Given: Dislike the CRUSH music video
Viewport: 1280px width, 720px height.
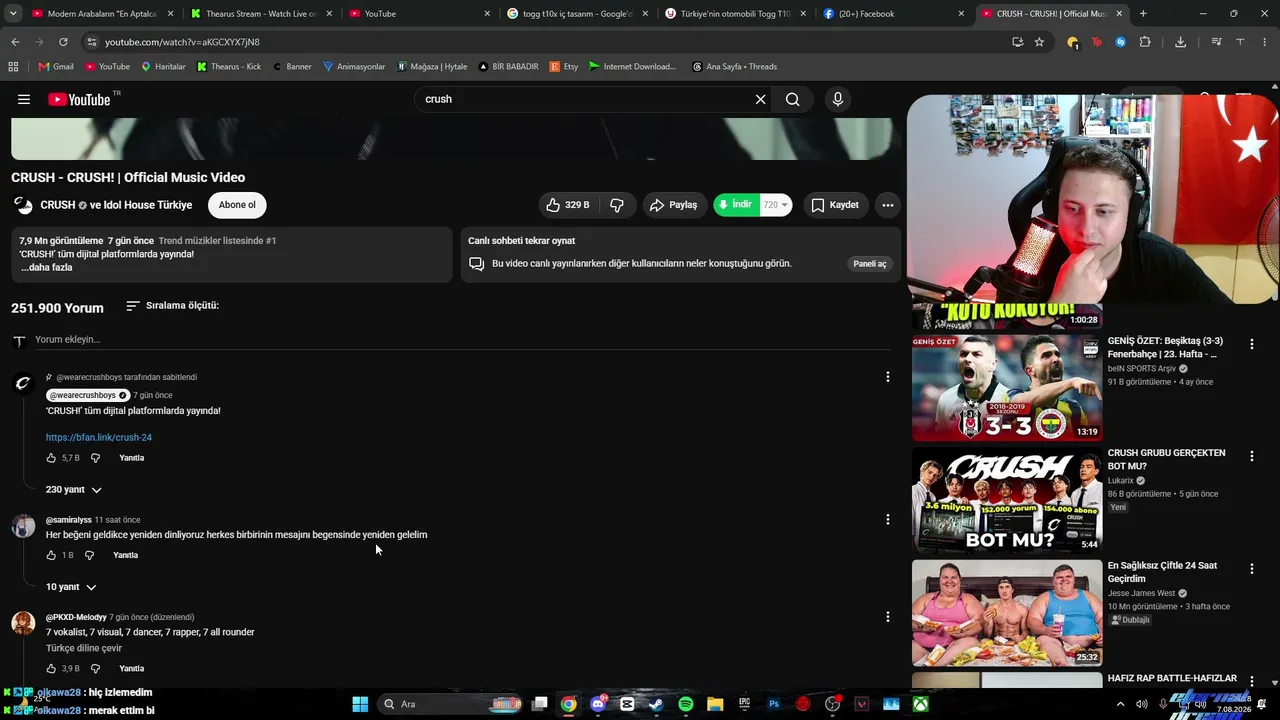Looking at the screenshot, I should [x=617, y=205].
